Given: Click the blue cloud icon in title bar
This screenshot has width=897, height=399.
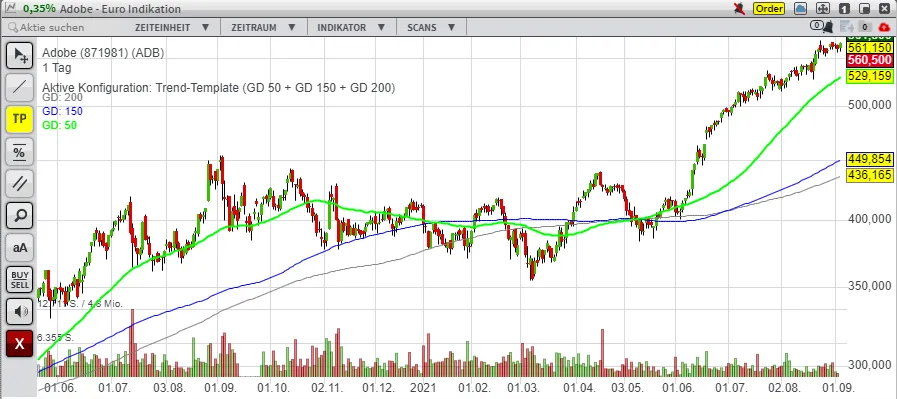Looking at the screenshot, I should 801,9.
